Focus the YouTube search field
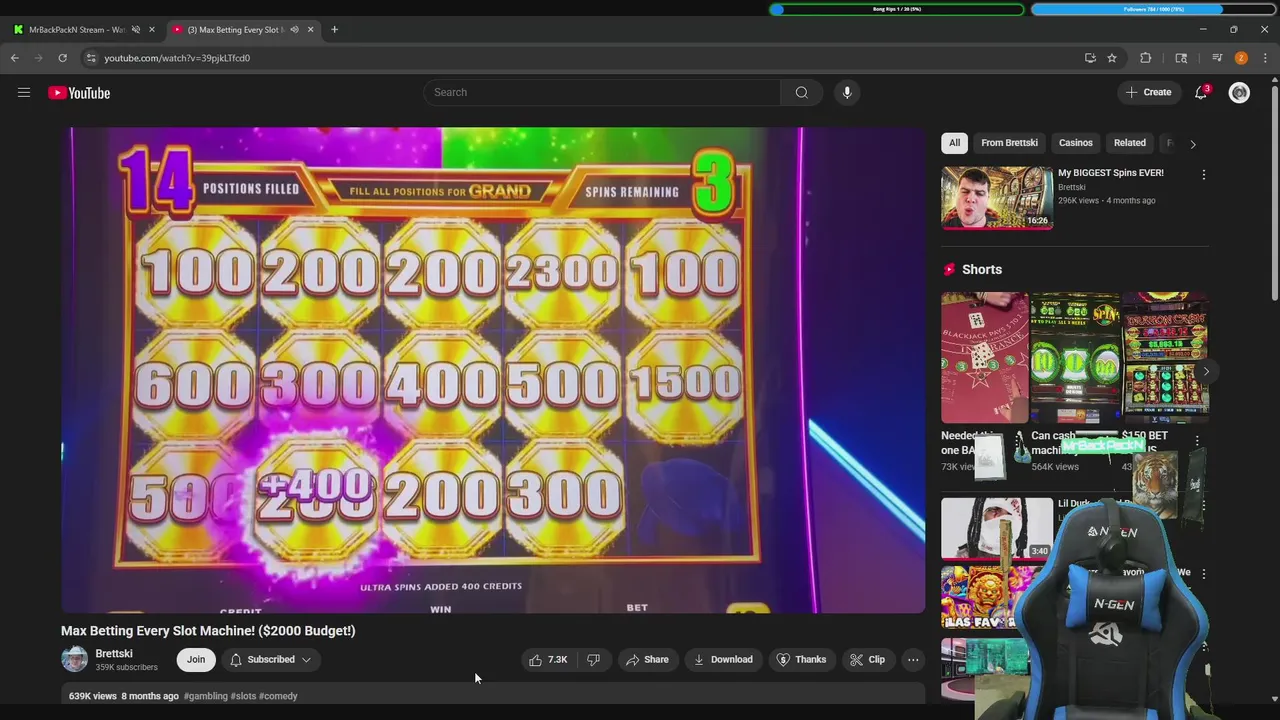Screen dimensions: 1280x720 coord(602,92)
